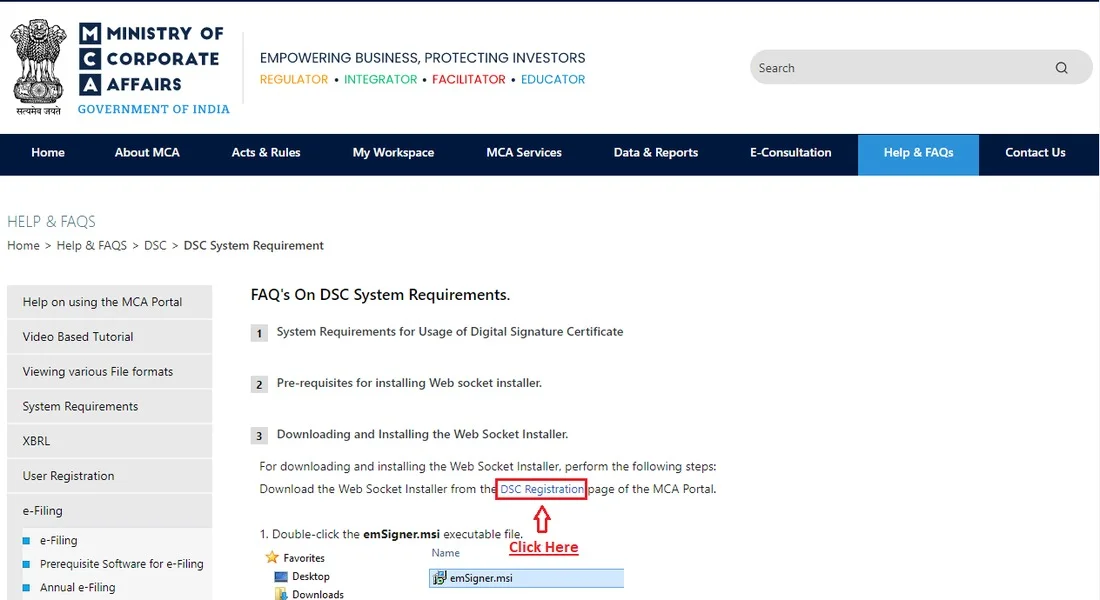Collapse FAQ 3 Downloading and Installing Web Socket Installer
Screen dimensions: 1100x600
point(422,434)
